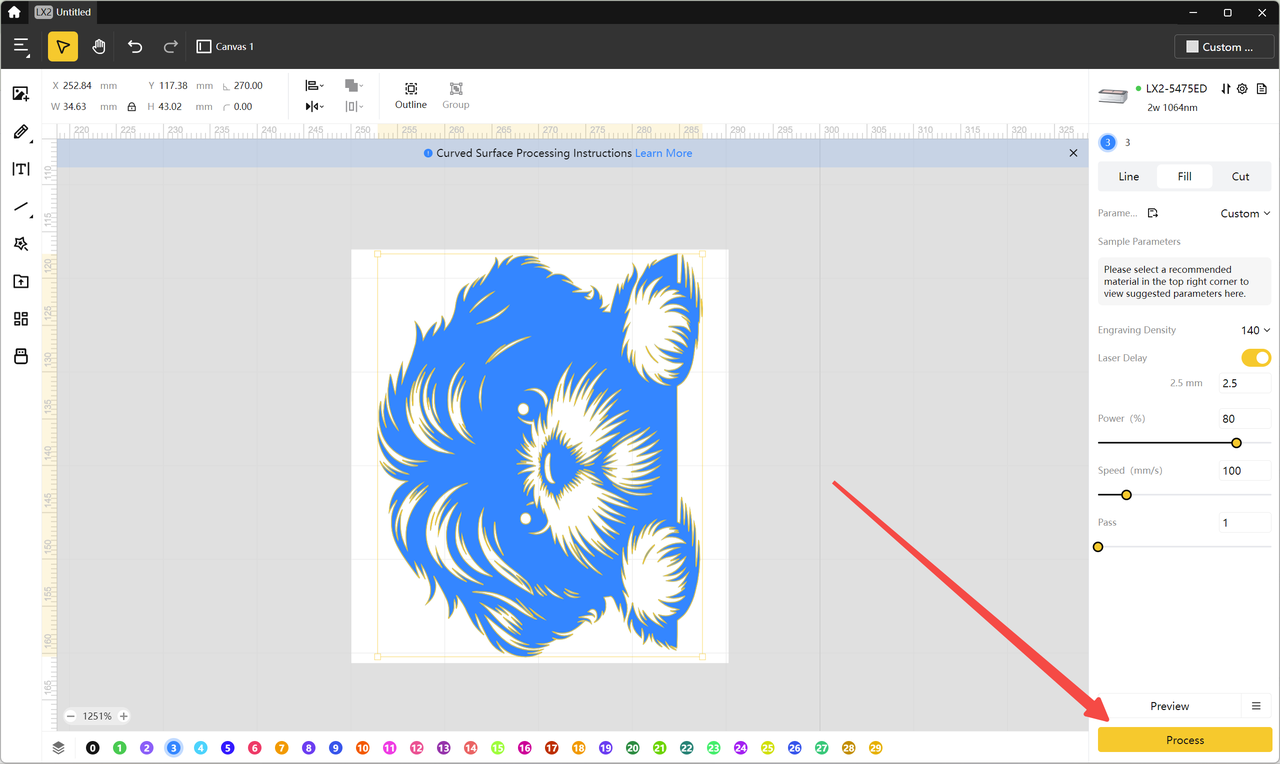Screen dimensions: 1280x764
Task: Open the Learn More link
Action: (x=663, y=153)
